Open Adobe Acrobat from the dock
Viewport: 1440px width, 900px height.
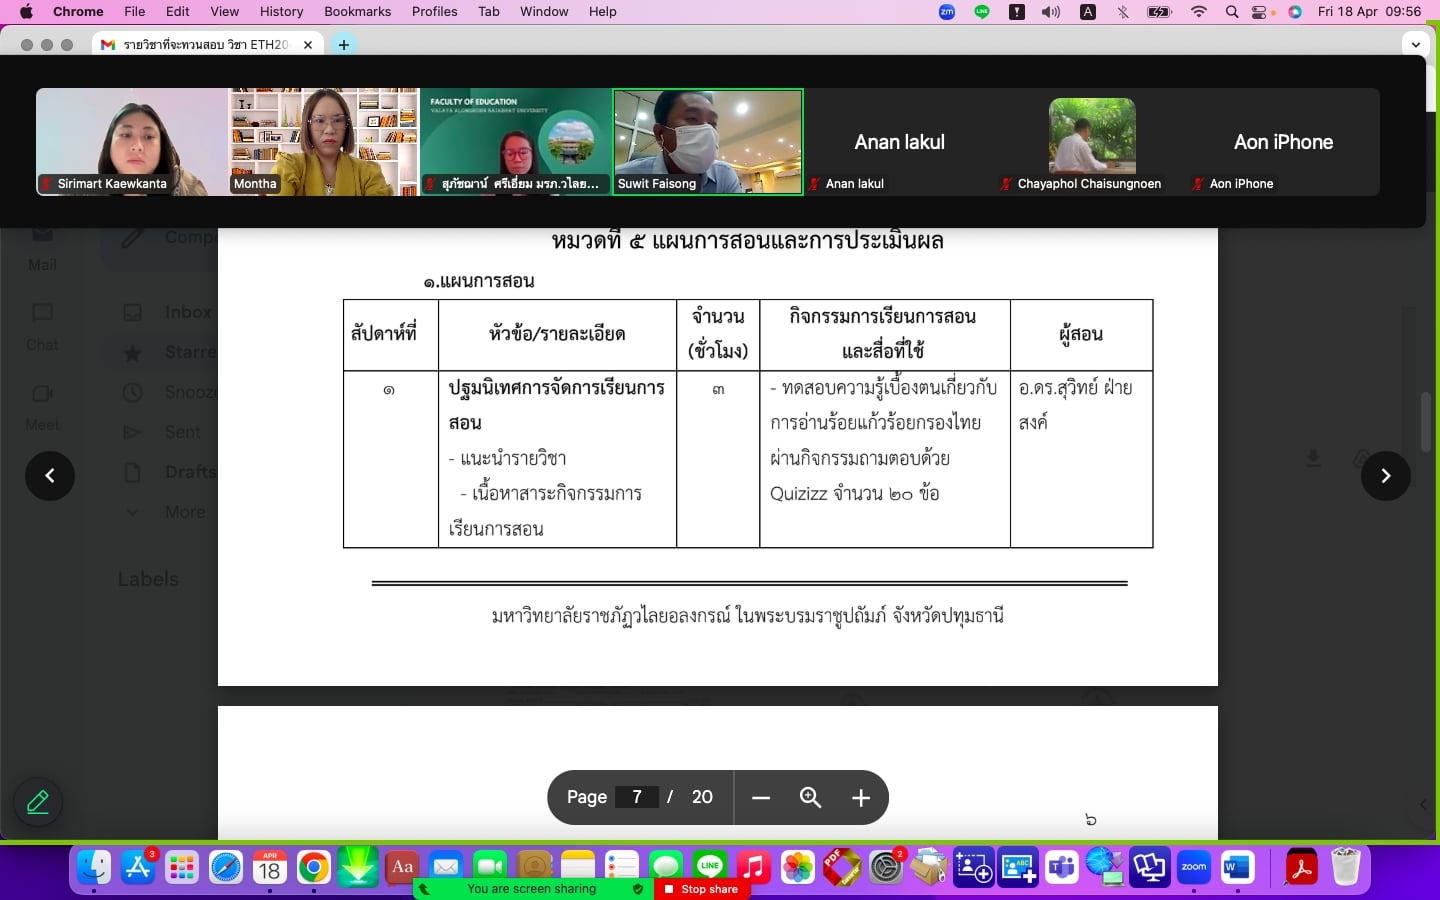coord(1301,868)
